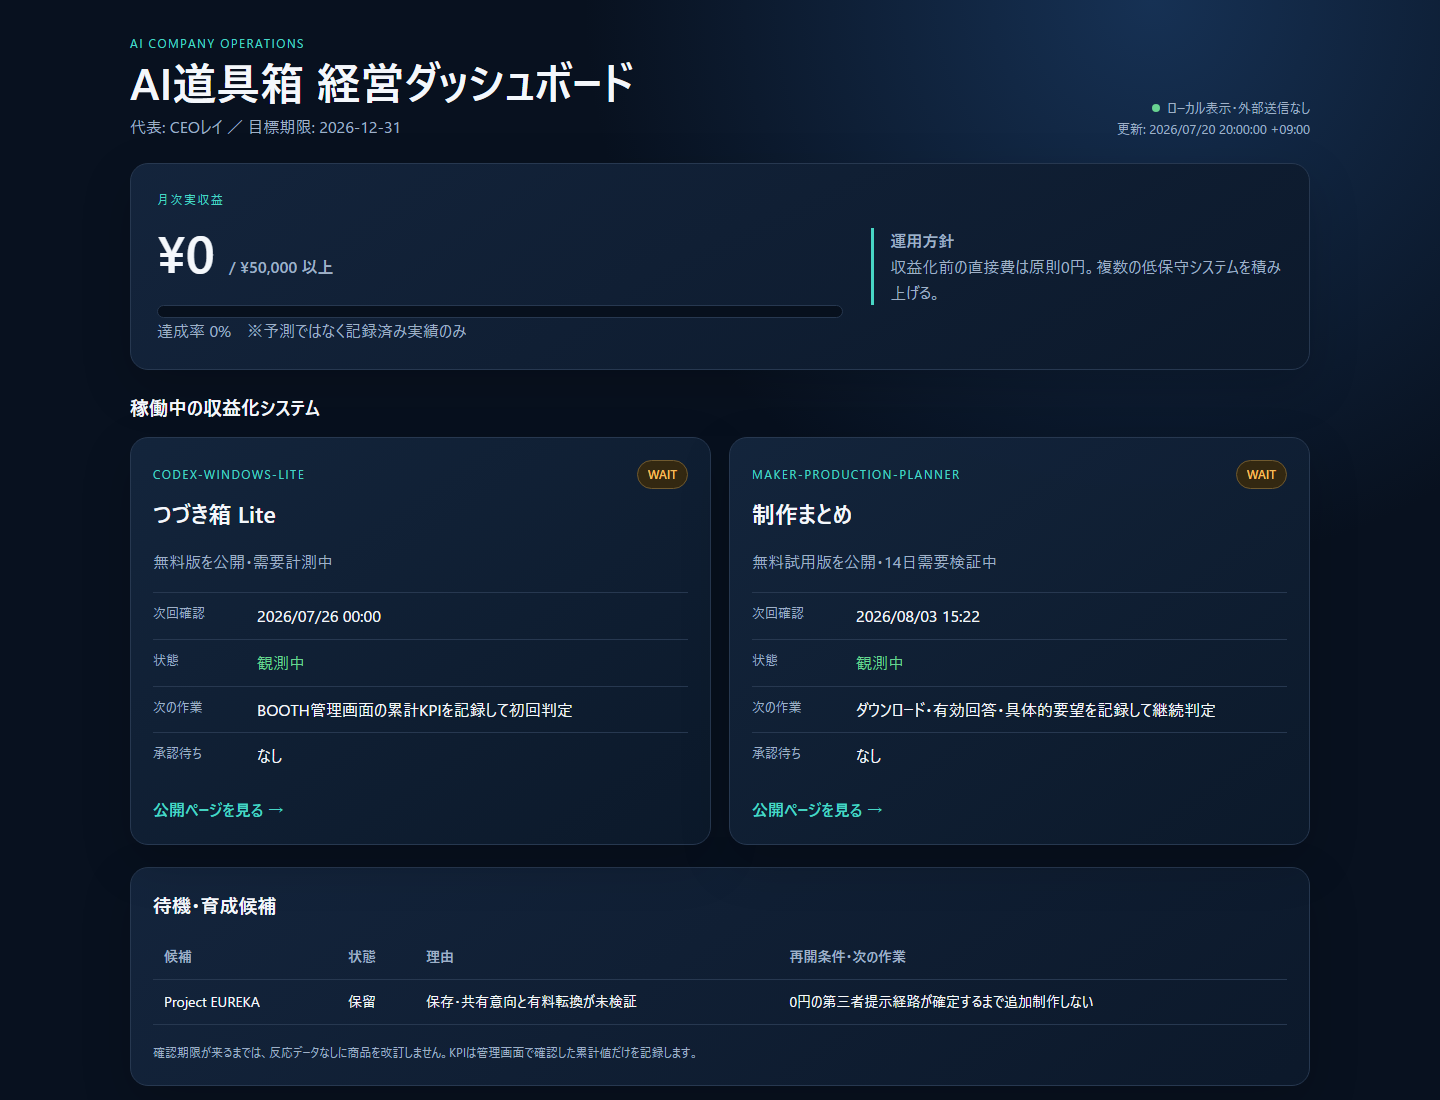Click date 2026/07/26 00:00
The height and width of the screenshot is (1100, 1440).
click(x=319, y=617)
